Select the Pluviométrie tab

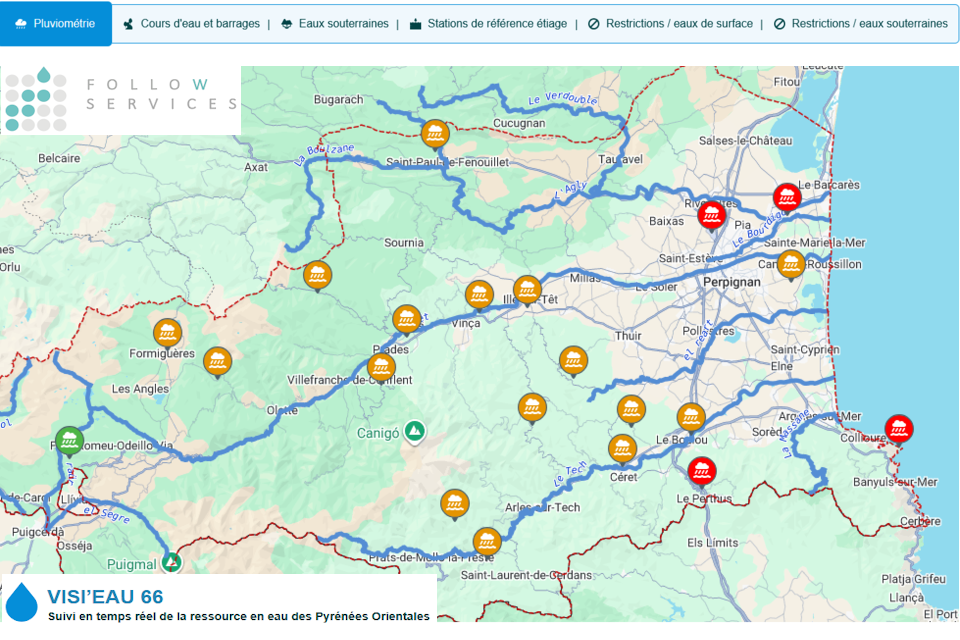click(x=56, y=23)
